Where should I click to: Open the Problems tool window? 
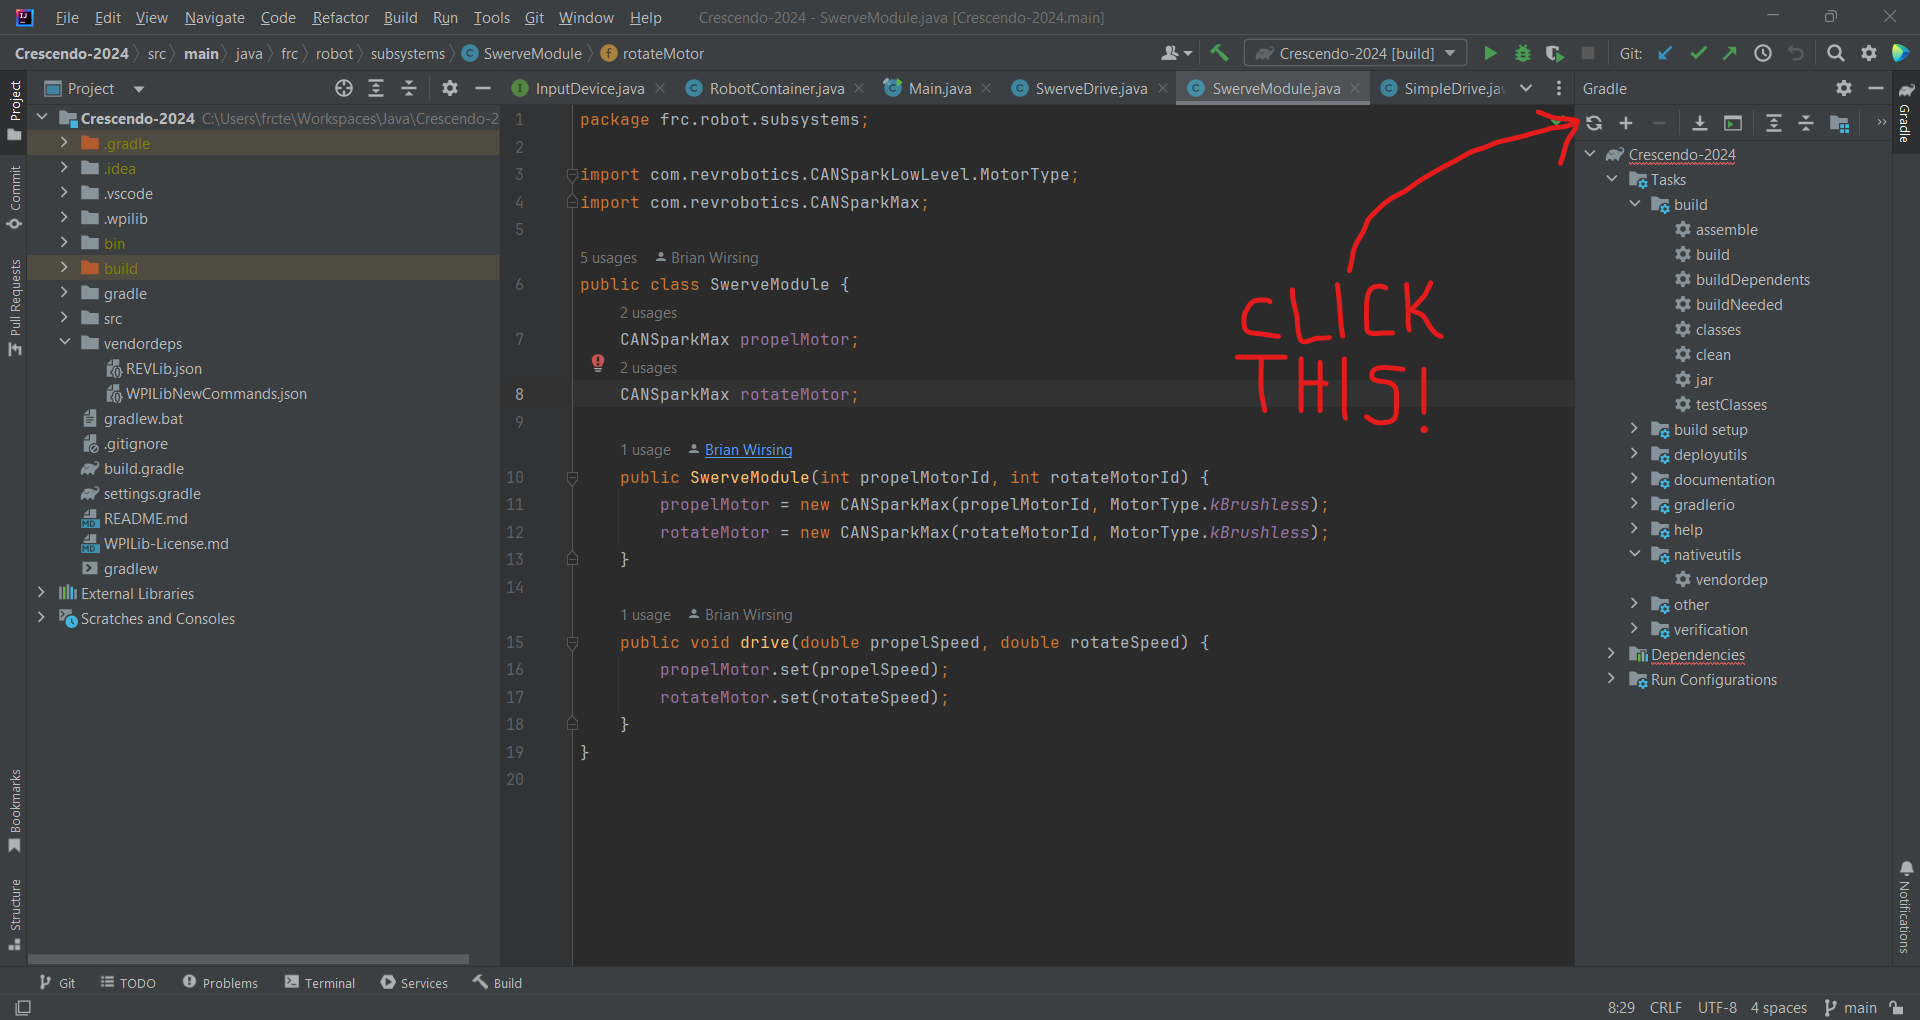point(220,983)
